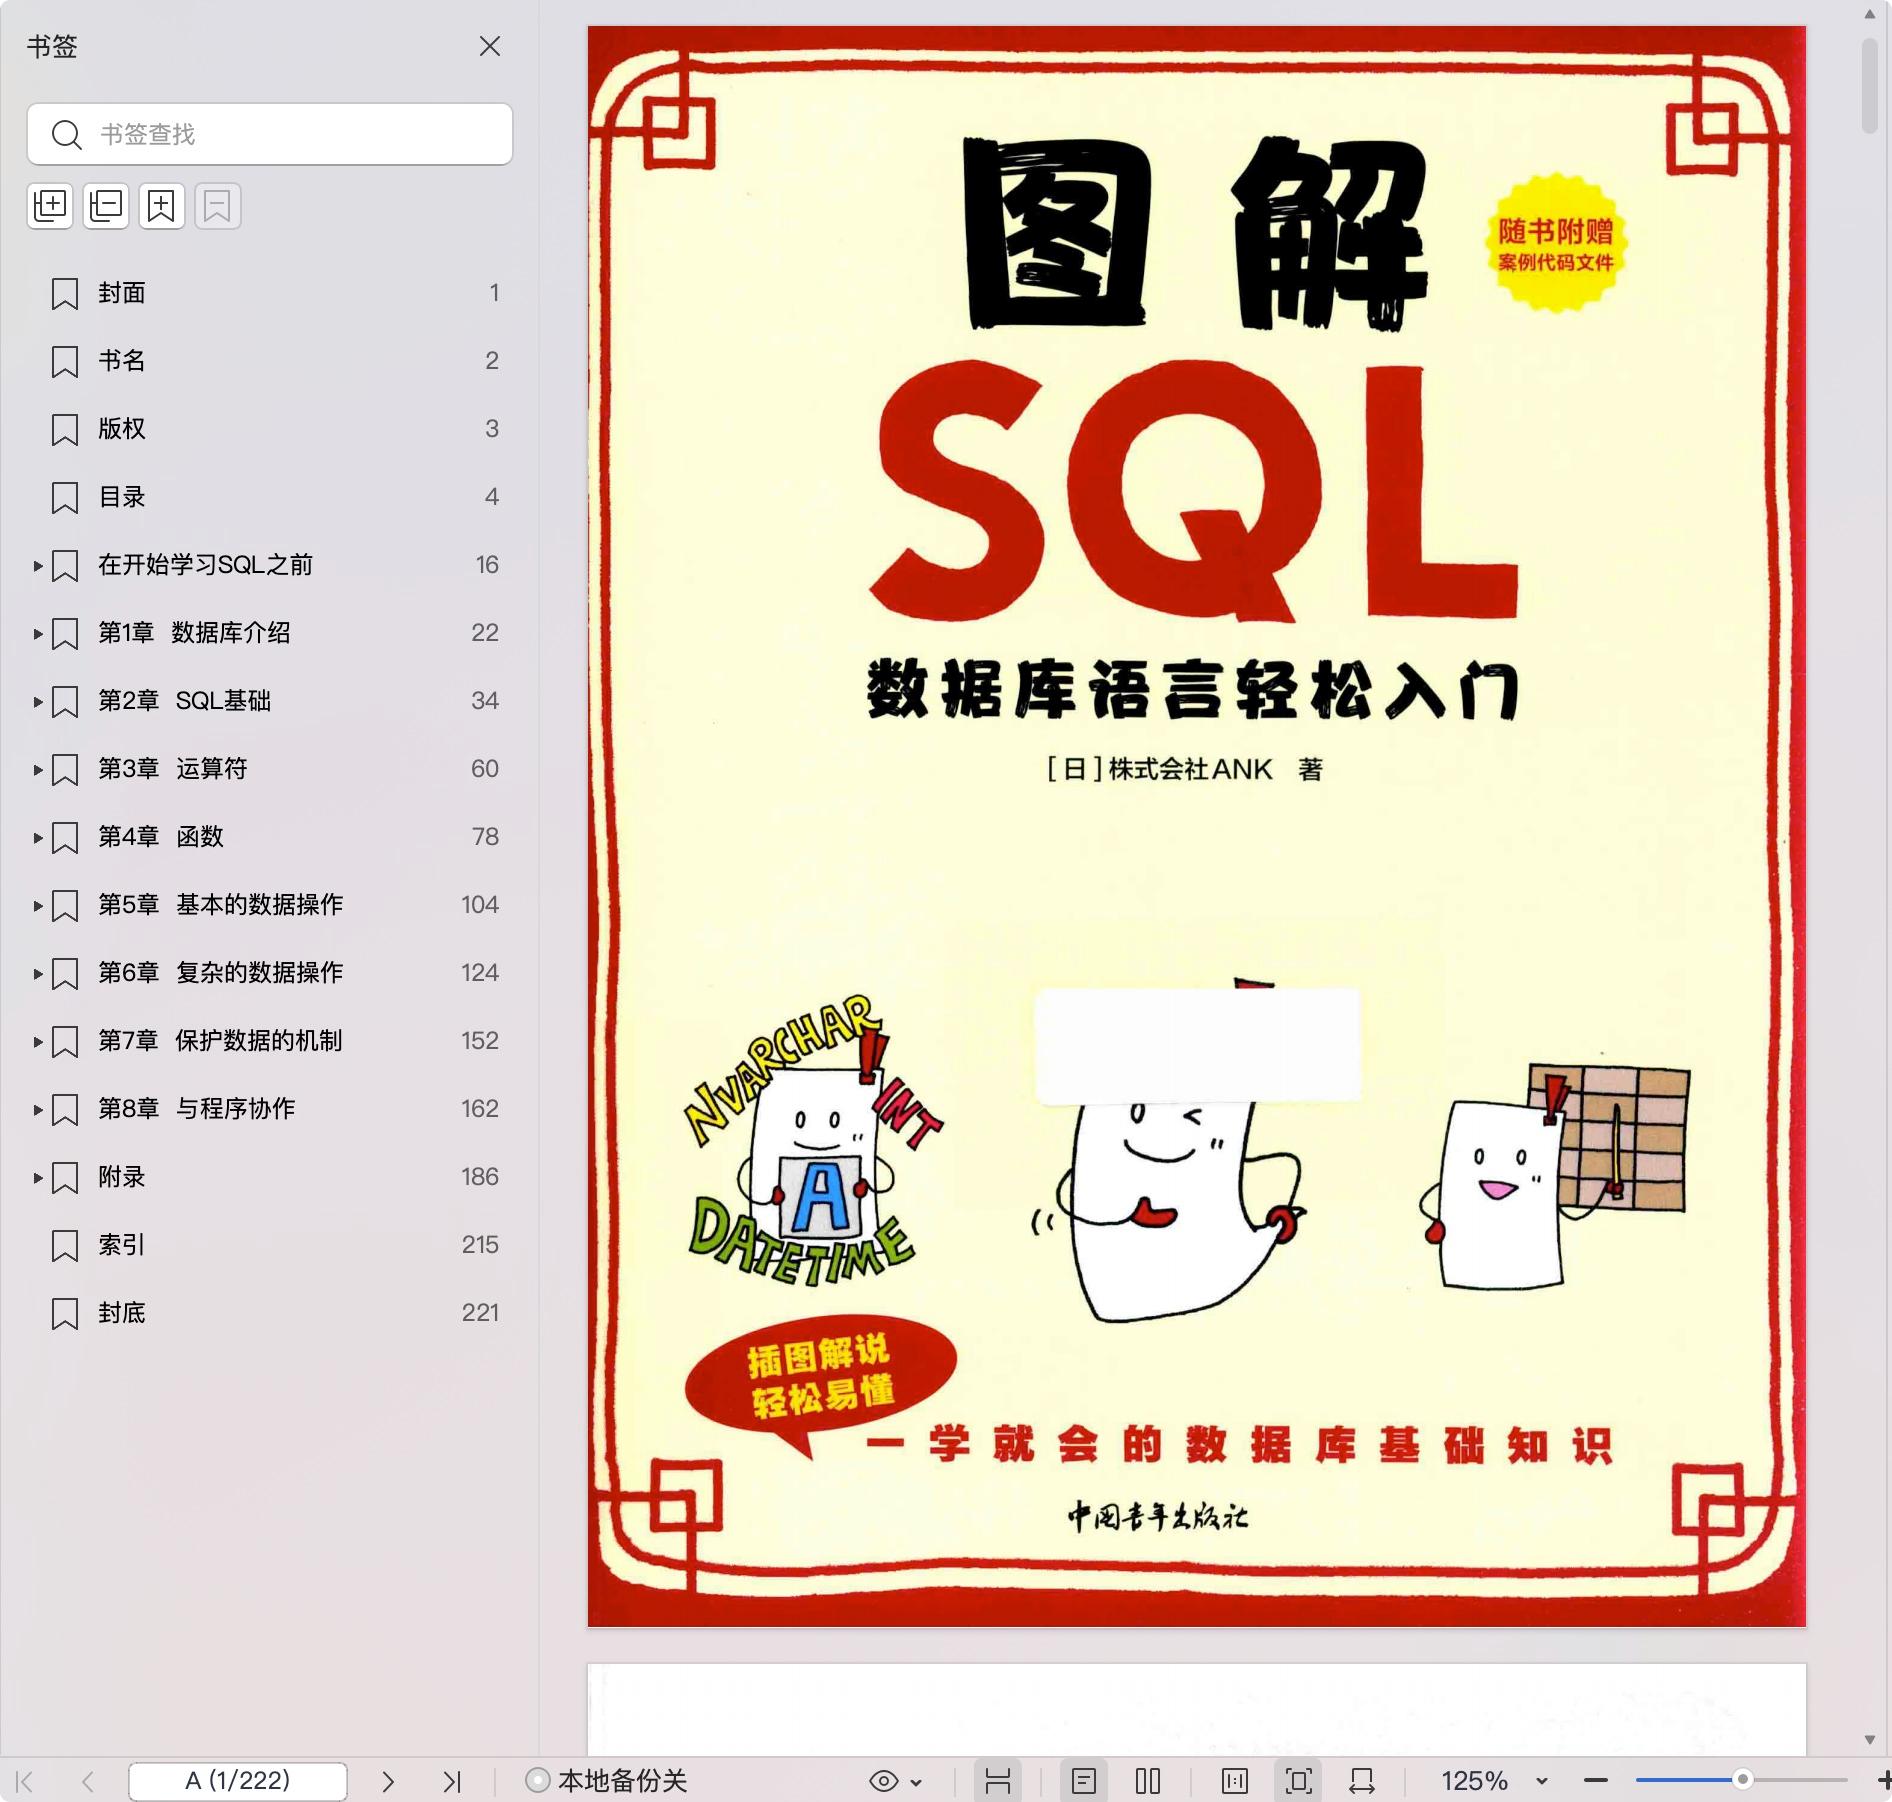This screenshot has width=1892, height=1802.
Task: Close the 书签 bookmark panel
Action: click(x=490, y=46)
